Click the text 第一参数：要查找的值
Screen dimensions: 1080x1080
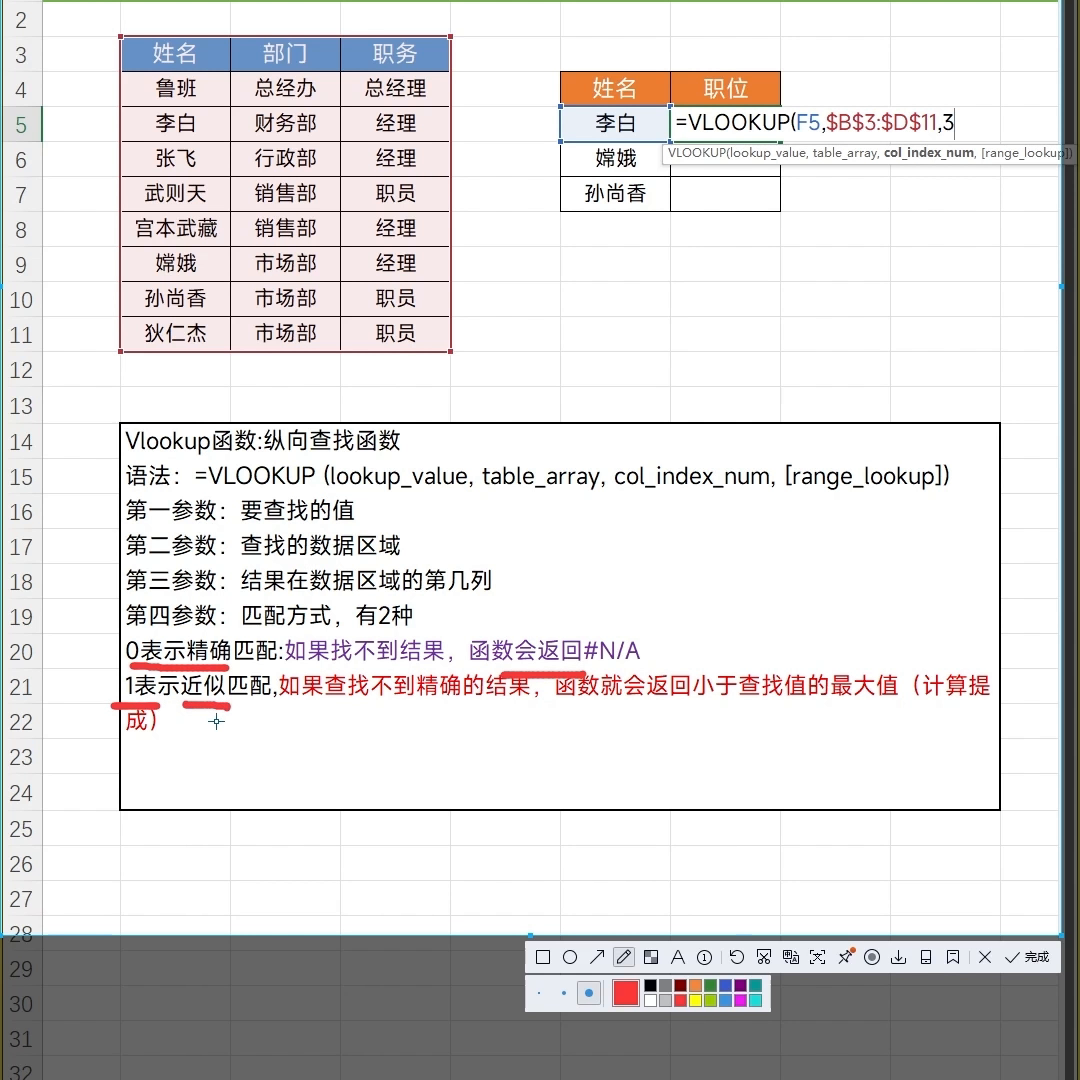(x=240, y=510)
